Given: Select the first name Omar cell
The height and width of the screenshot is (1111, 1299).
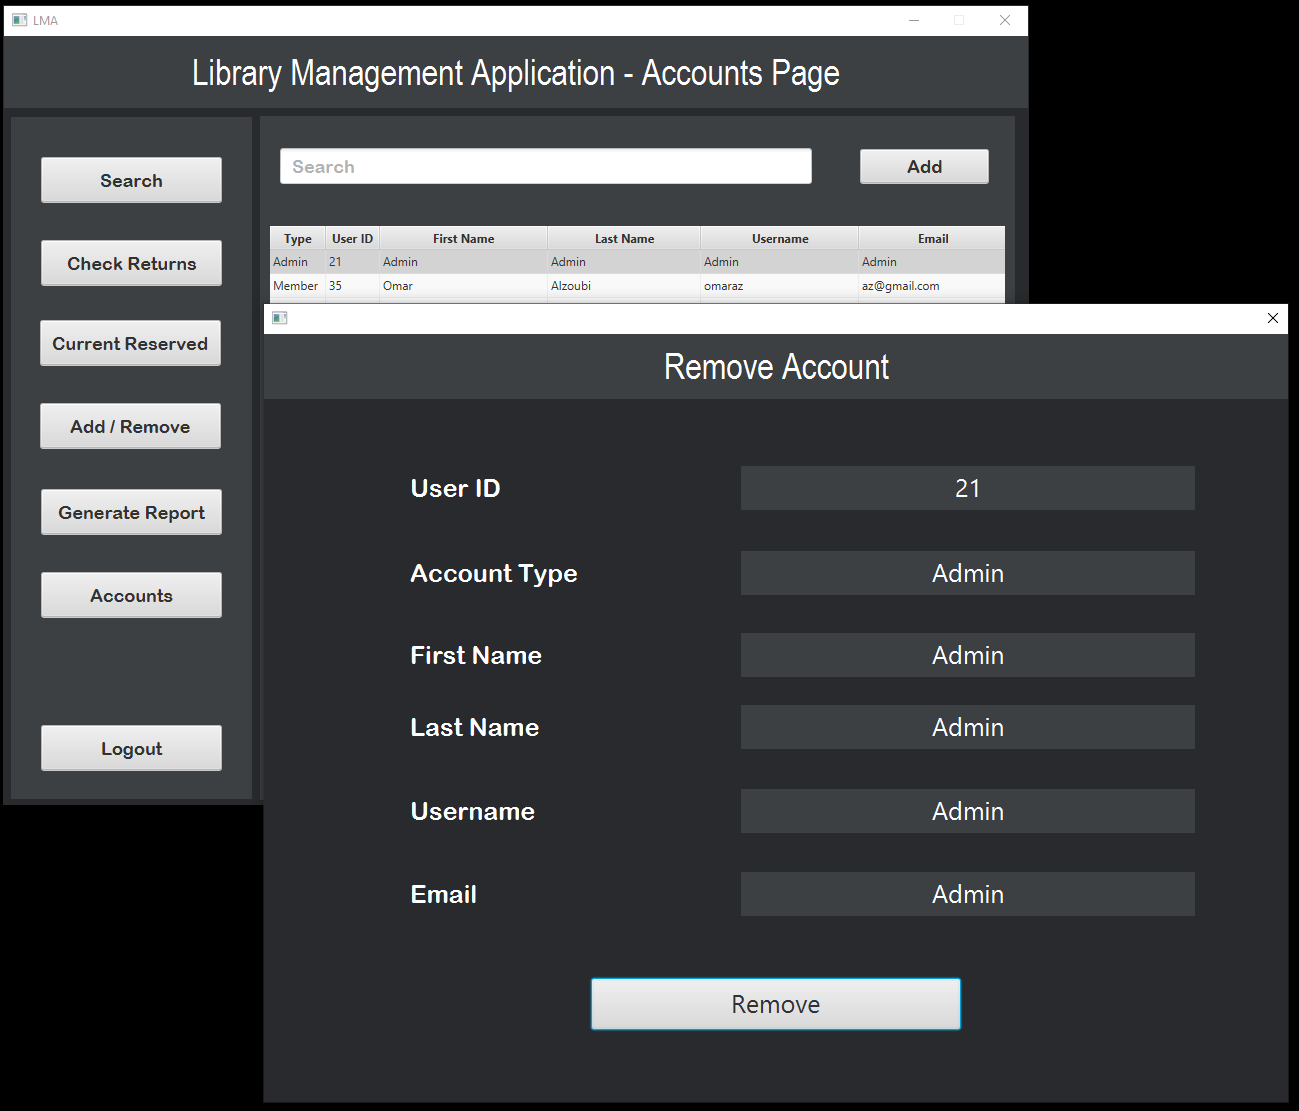Looking at the screenshot, I should (463, 286).
